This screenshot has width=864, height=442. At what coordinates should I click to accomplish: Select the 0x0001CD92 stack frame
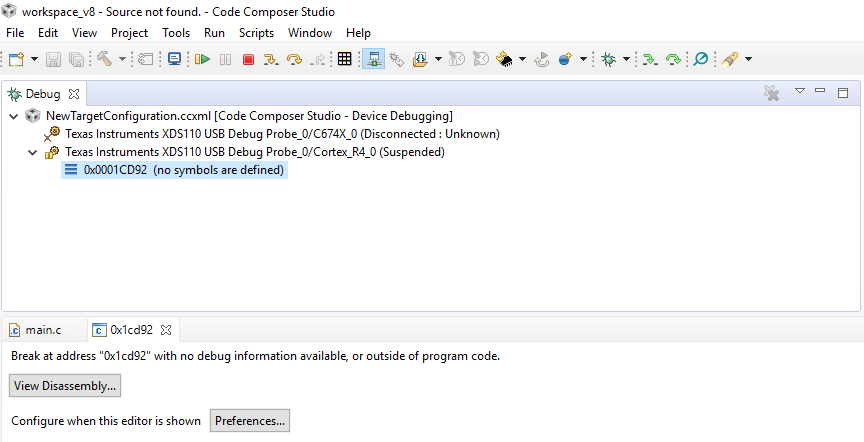click(174, 170)
